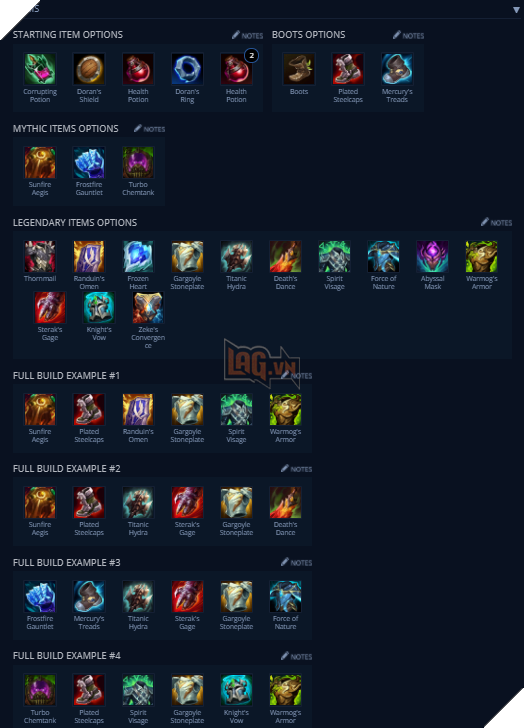The image size is (524, 728).
Task: Click Health Potion with count badge 2
Action: (x=237, y=69)
